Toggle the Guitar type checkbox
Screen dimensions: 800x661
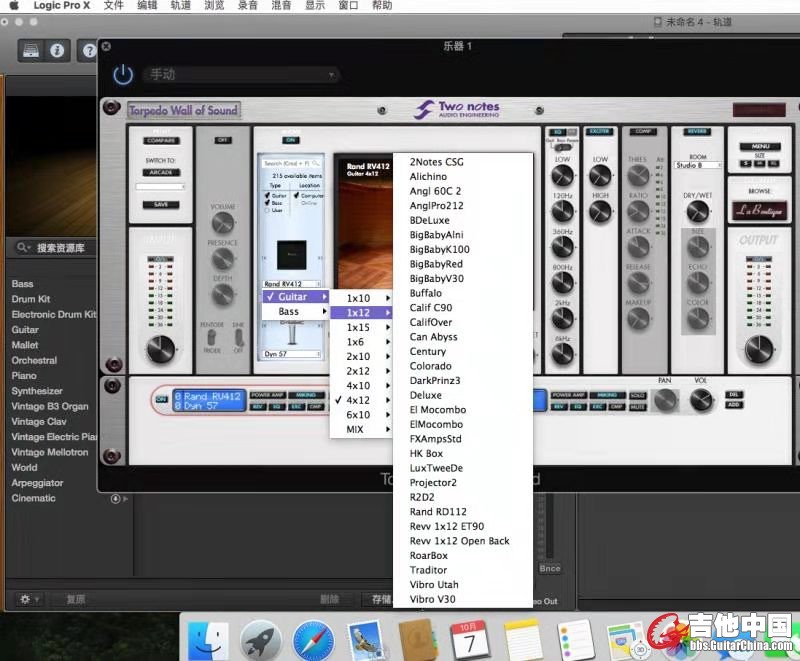point(265,195)
